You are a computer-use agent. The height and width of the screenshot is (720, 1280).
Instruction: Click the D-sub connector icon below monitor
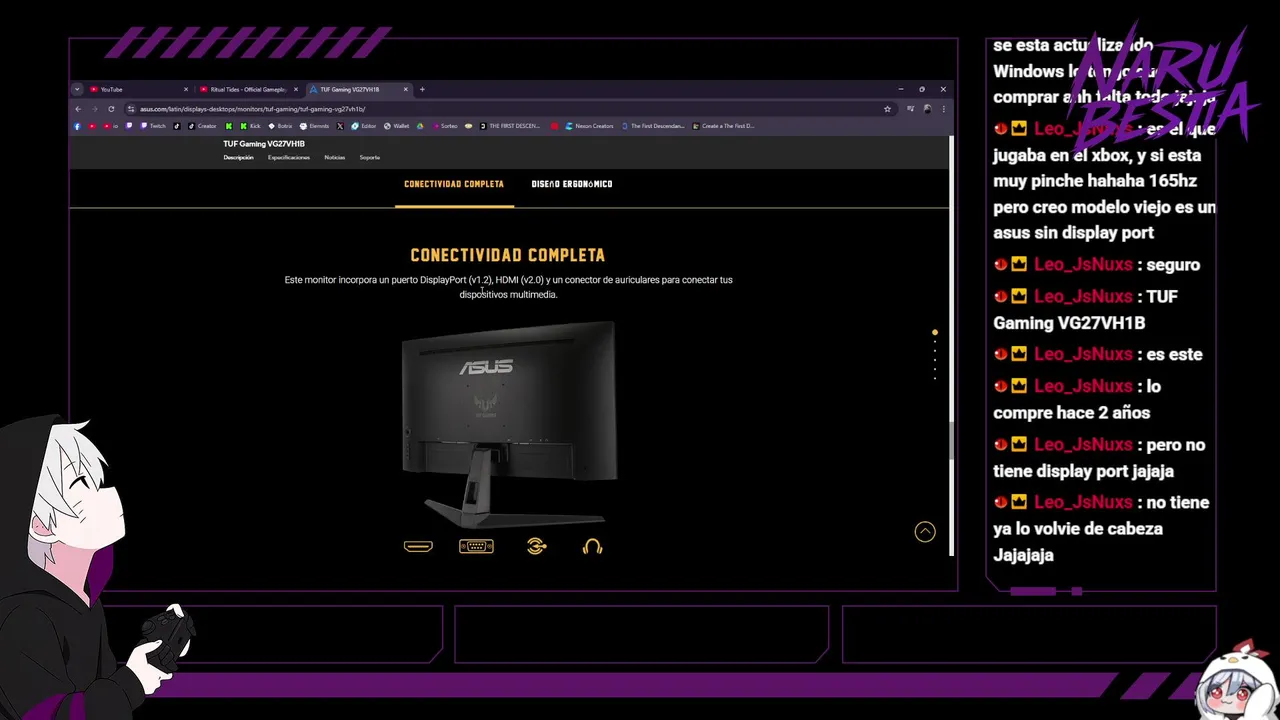click(476, 546)
